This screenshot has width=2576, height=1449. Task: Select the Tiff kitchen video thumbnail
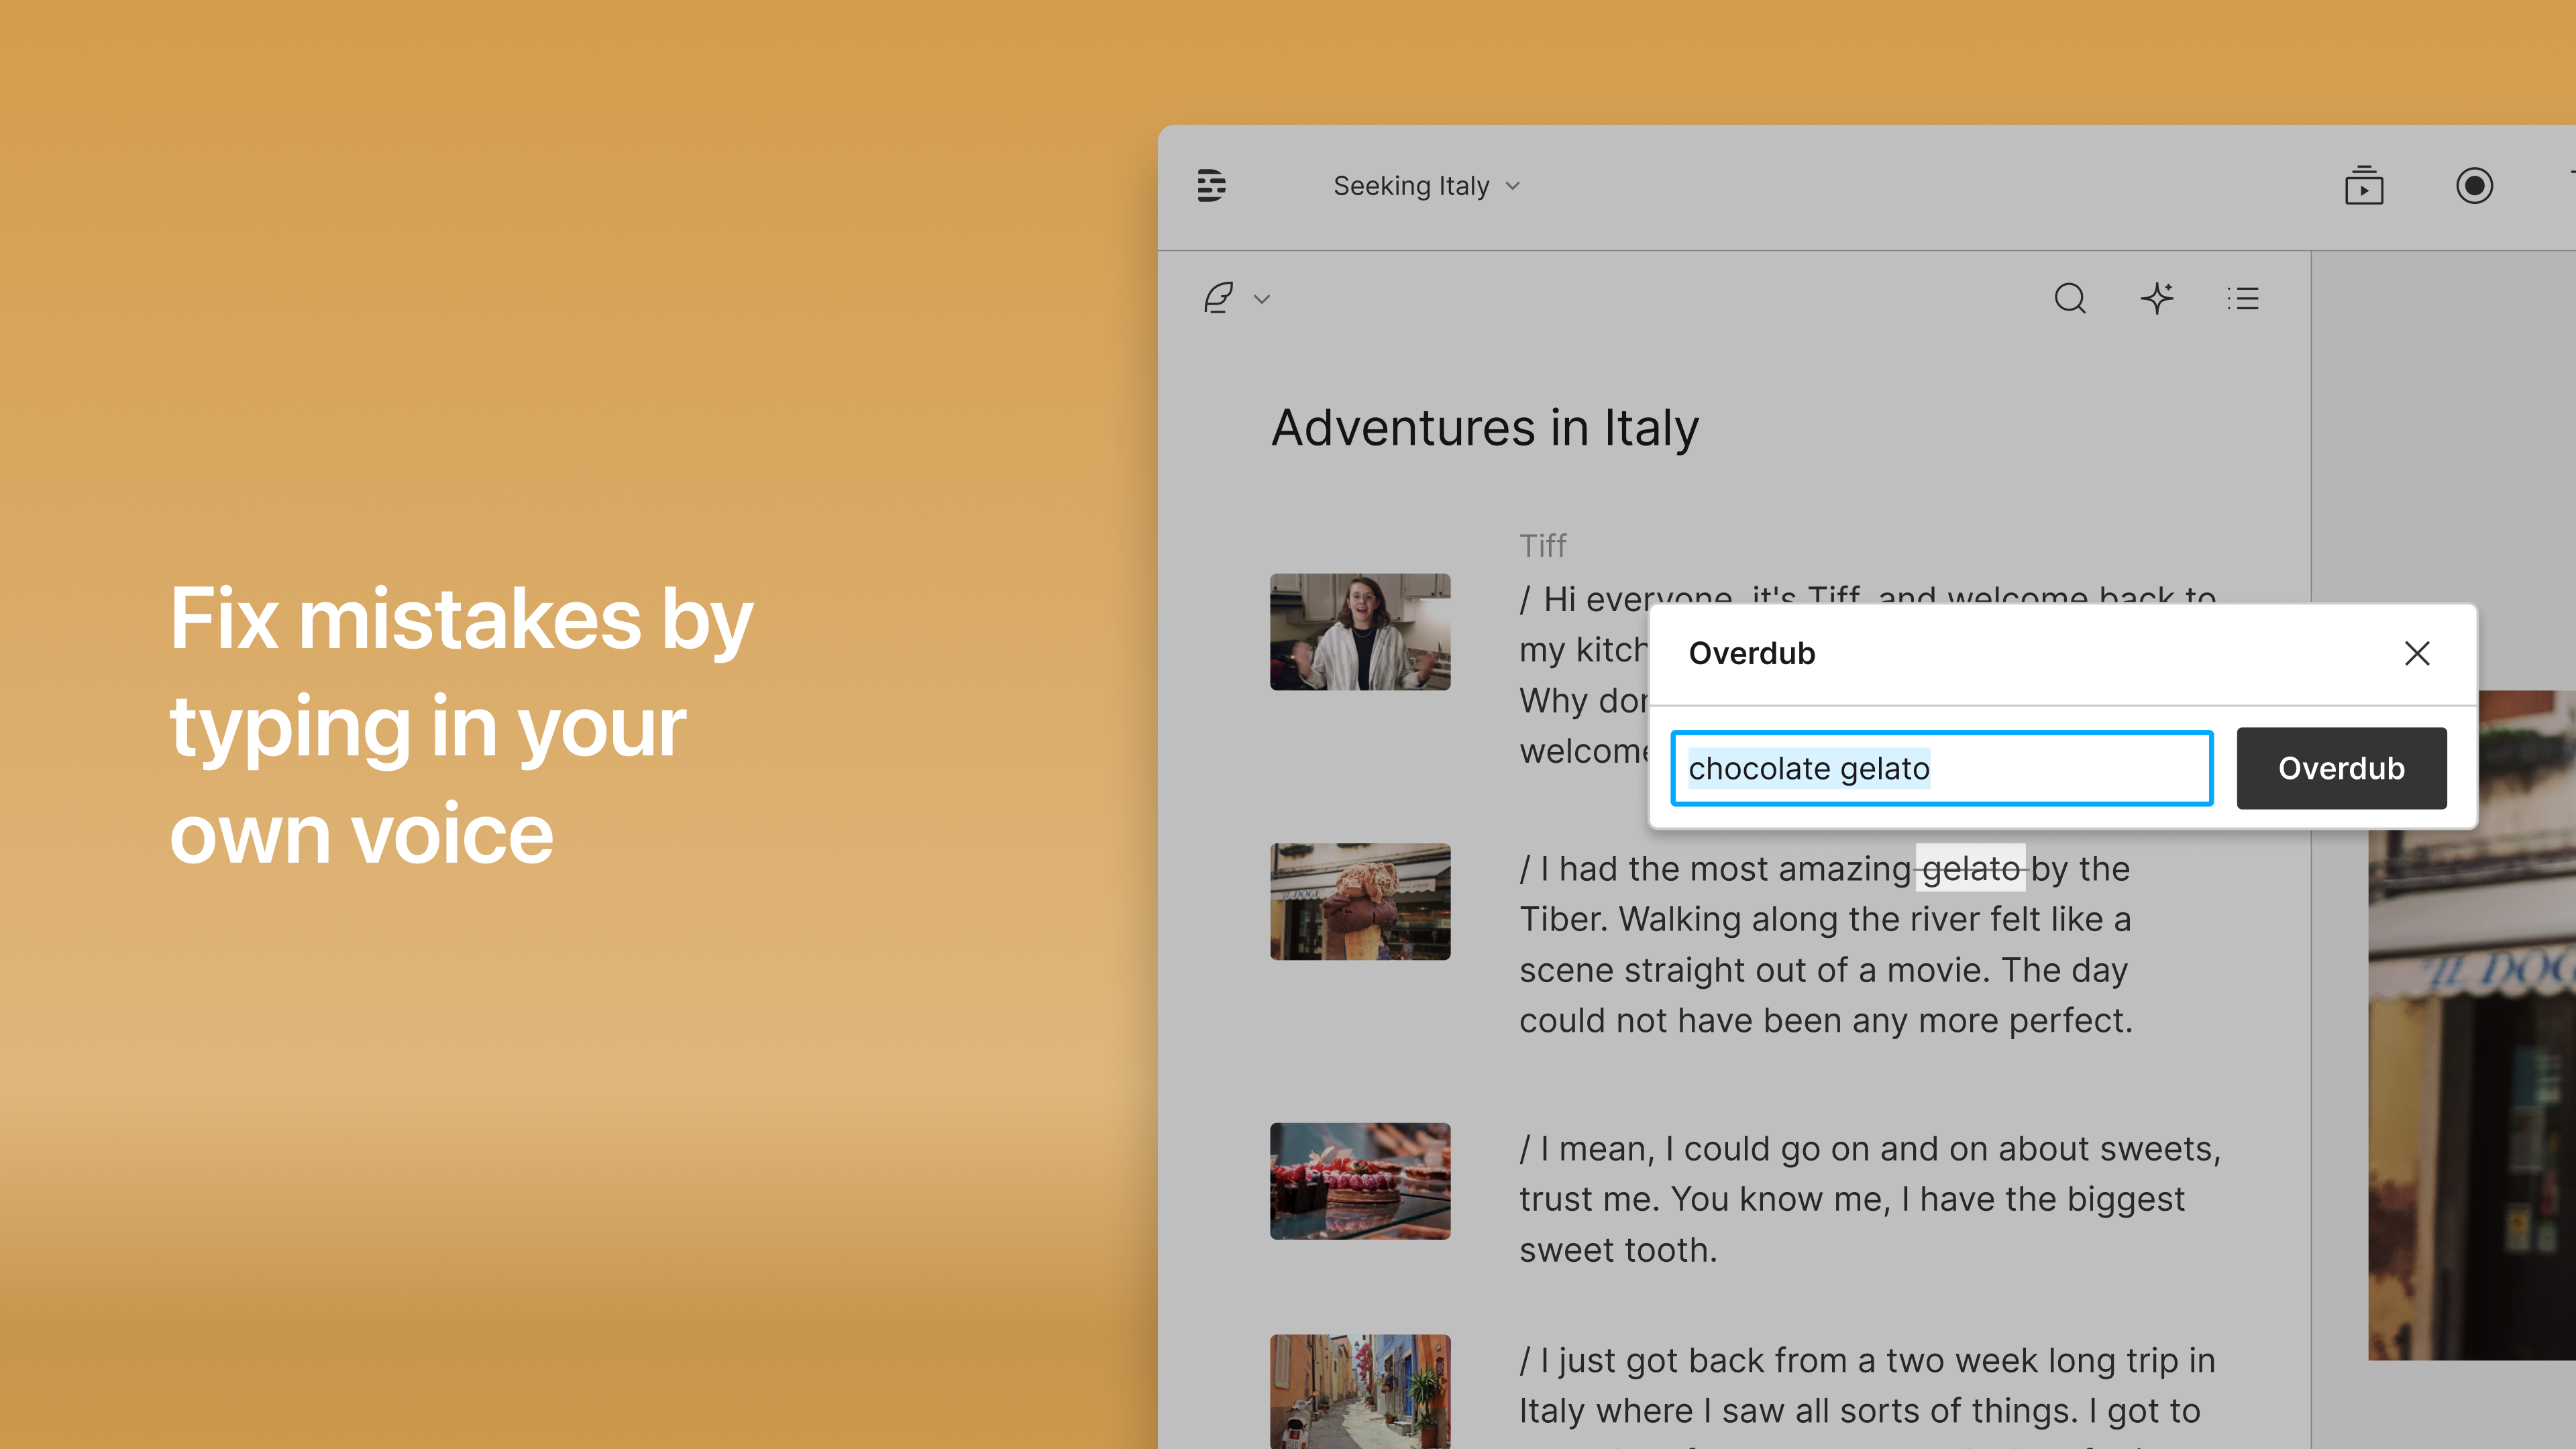1360,632
